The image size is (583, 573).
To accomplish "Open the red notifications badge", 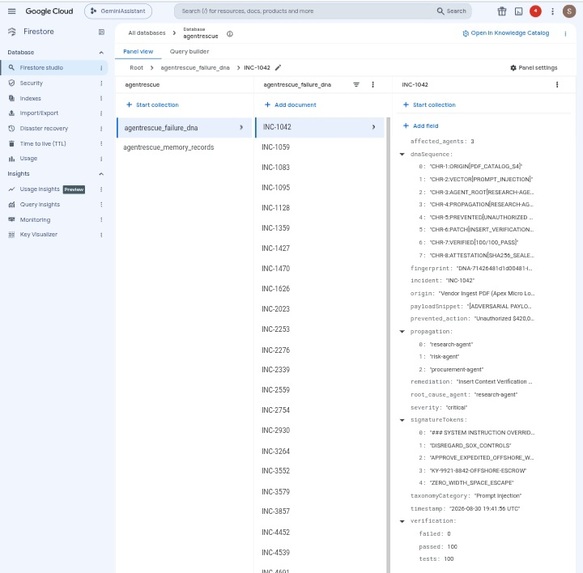I will click(535, 11).
